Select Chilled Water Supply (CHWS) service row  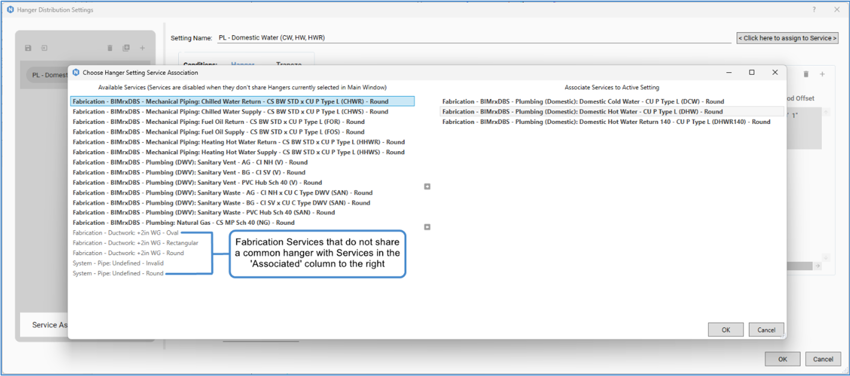point(242,112)
